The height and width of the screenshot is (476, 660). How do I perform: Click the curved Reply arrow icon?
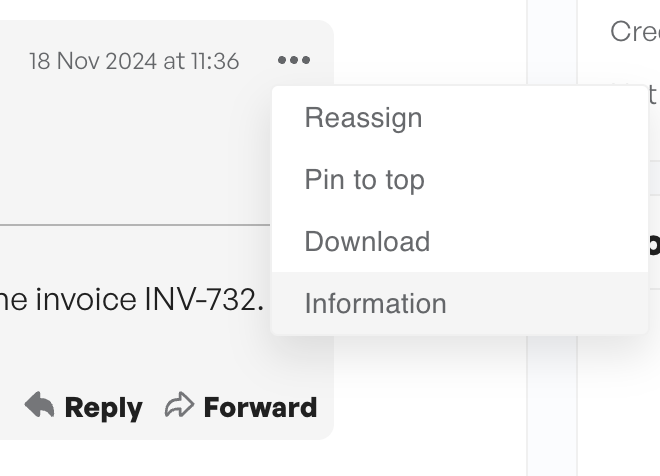40,405
